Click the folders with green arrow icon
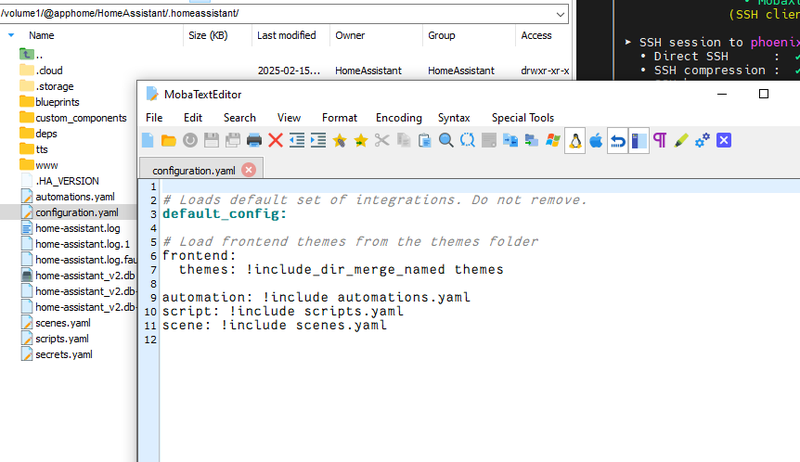The width and height of the screenshot is (800, 462). (531, 140)
